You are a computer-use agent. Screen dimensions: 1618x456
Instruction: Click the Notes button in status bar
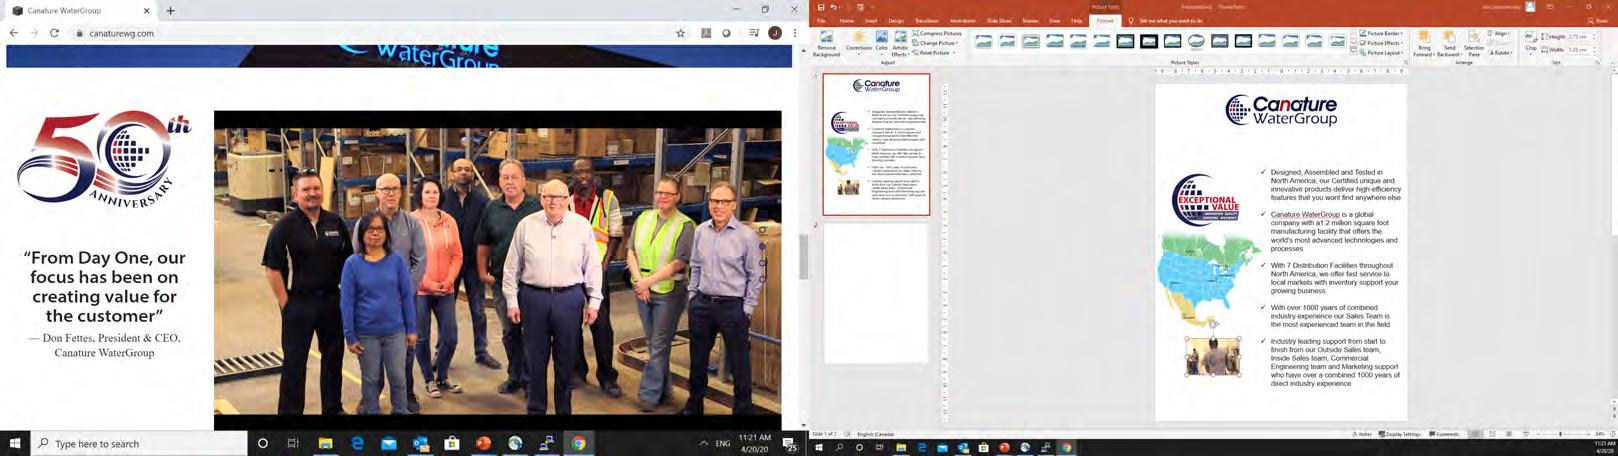[1362, 434]
